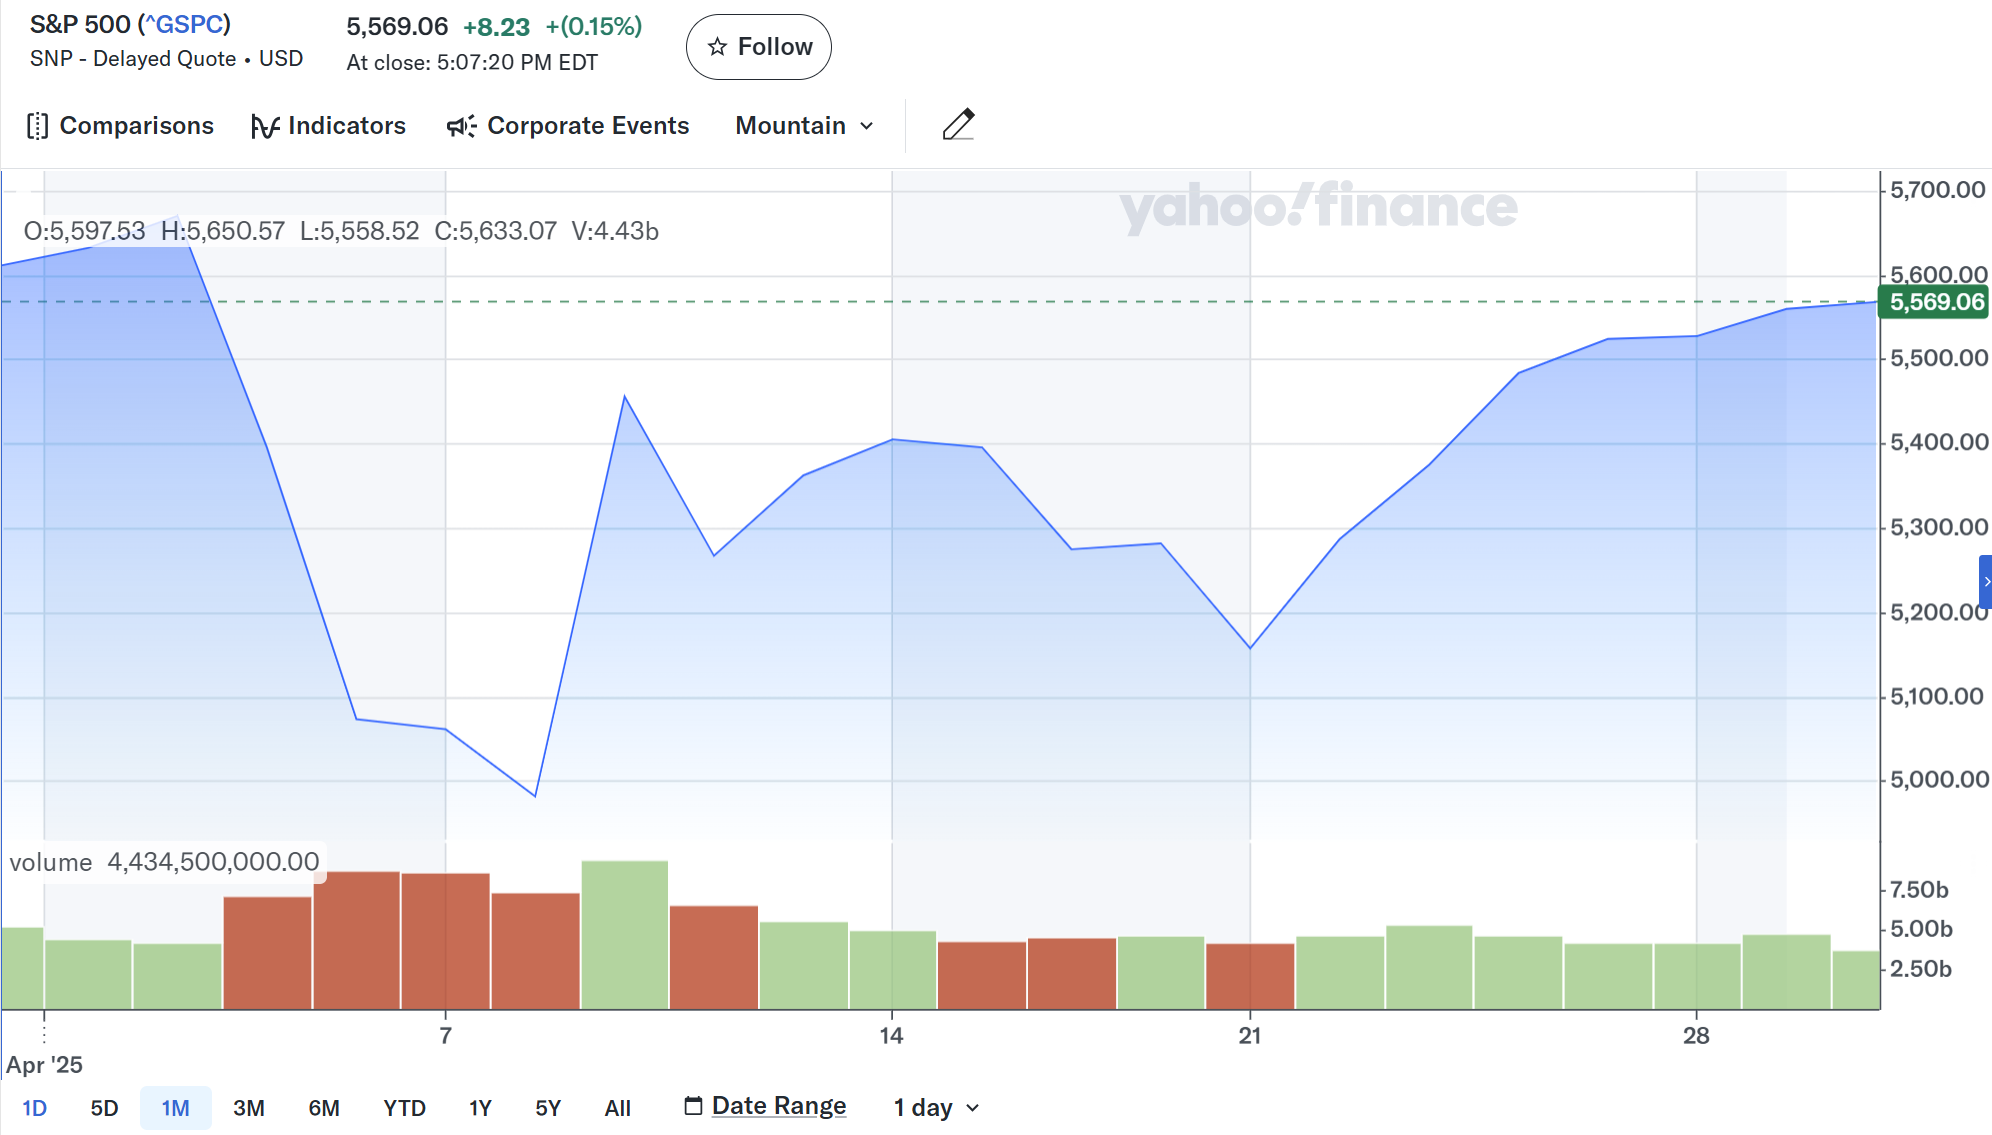
Task: Expand the Mountain chart type dropdown
Action: pyautogui.click(x=805, y=126)
